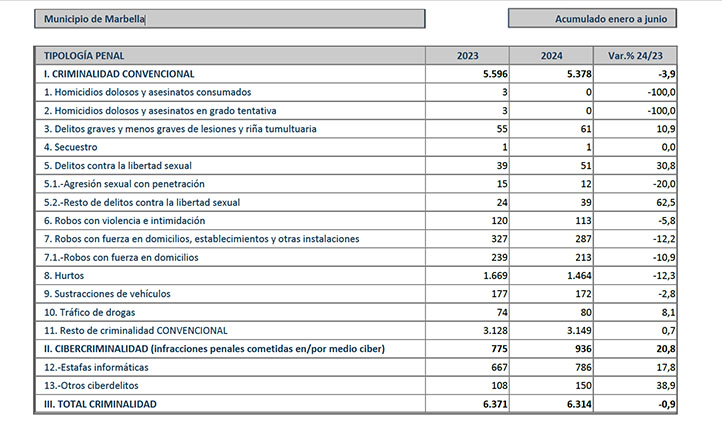The width and height of the screenshot is (722, 422).
Task: Click the value 3.128
Action: [495, 330]
